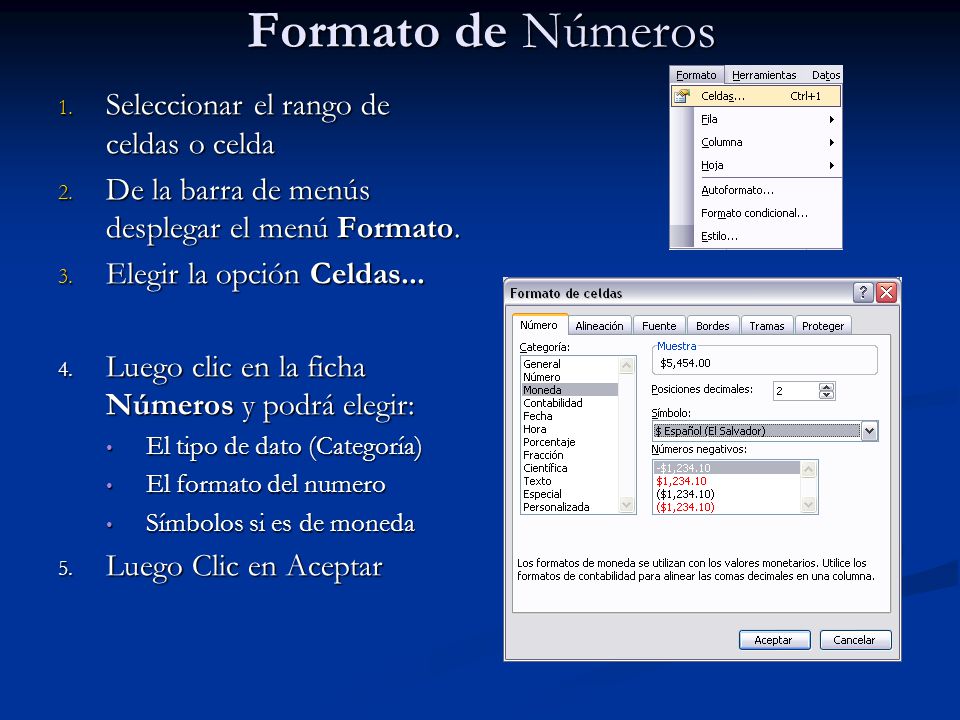960x720 pixels.
Task: Select Científica category
Action: pos(569,468)
